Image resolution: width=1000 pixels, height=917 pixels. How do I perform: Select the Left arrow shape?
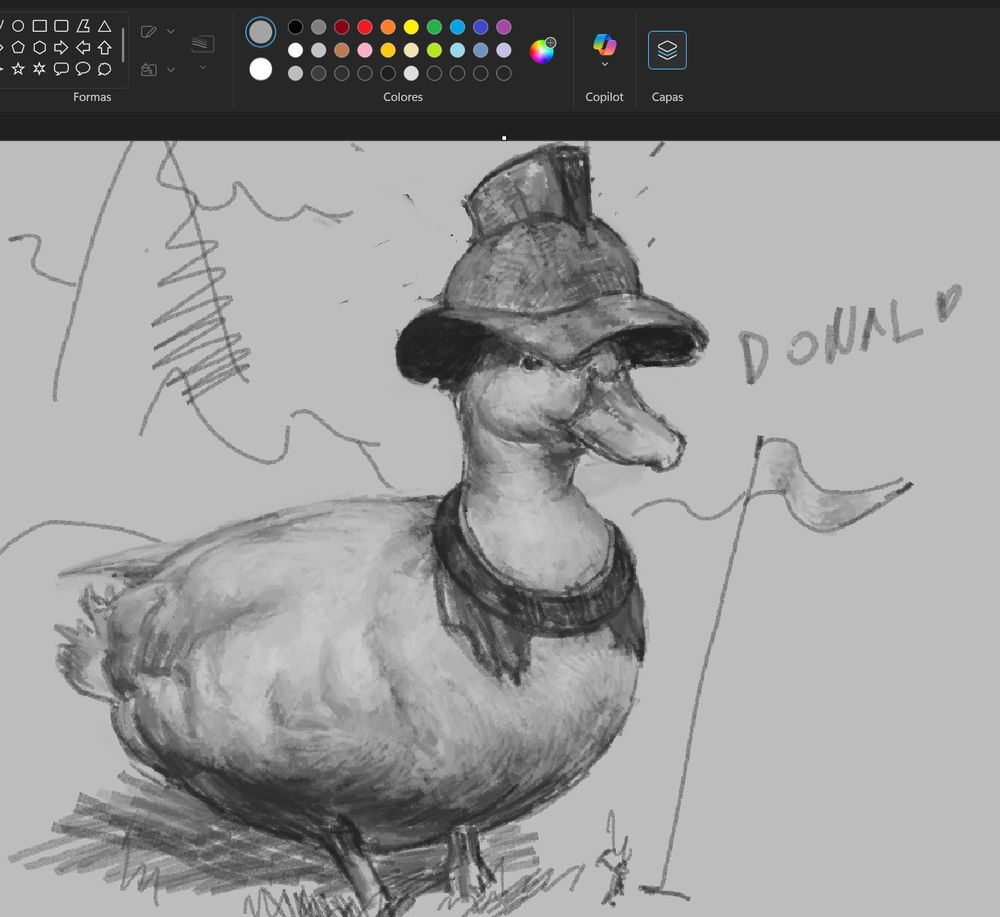click(83, 47)
